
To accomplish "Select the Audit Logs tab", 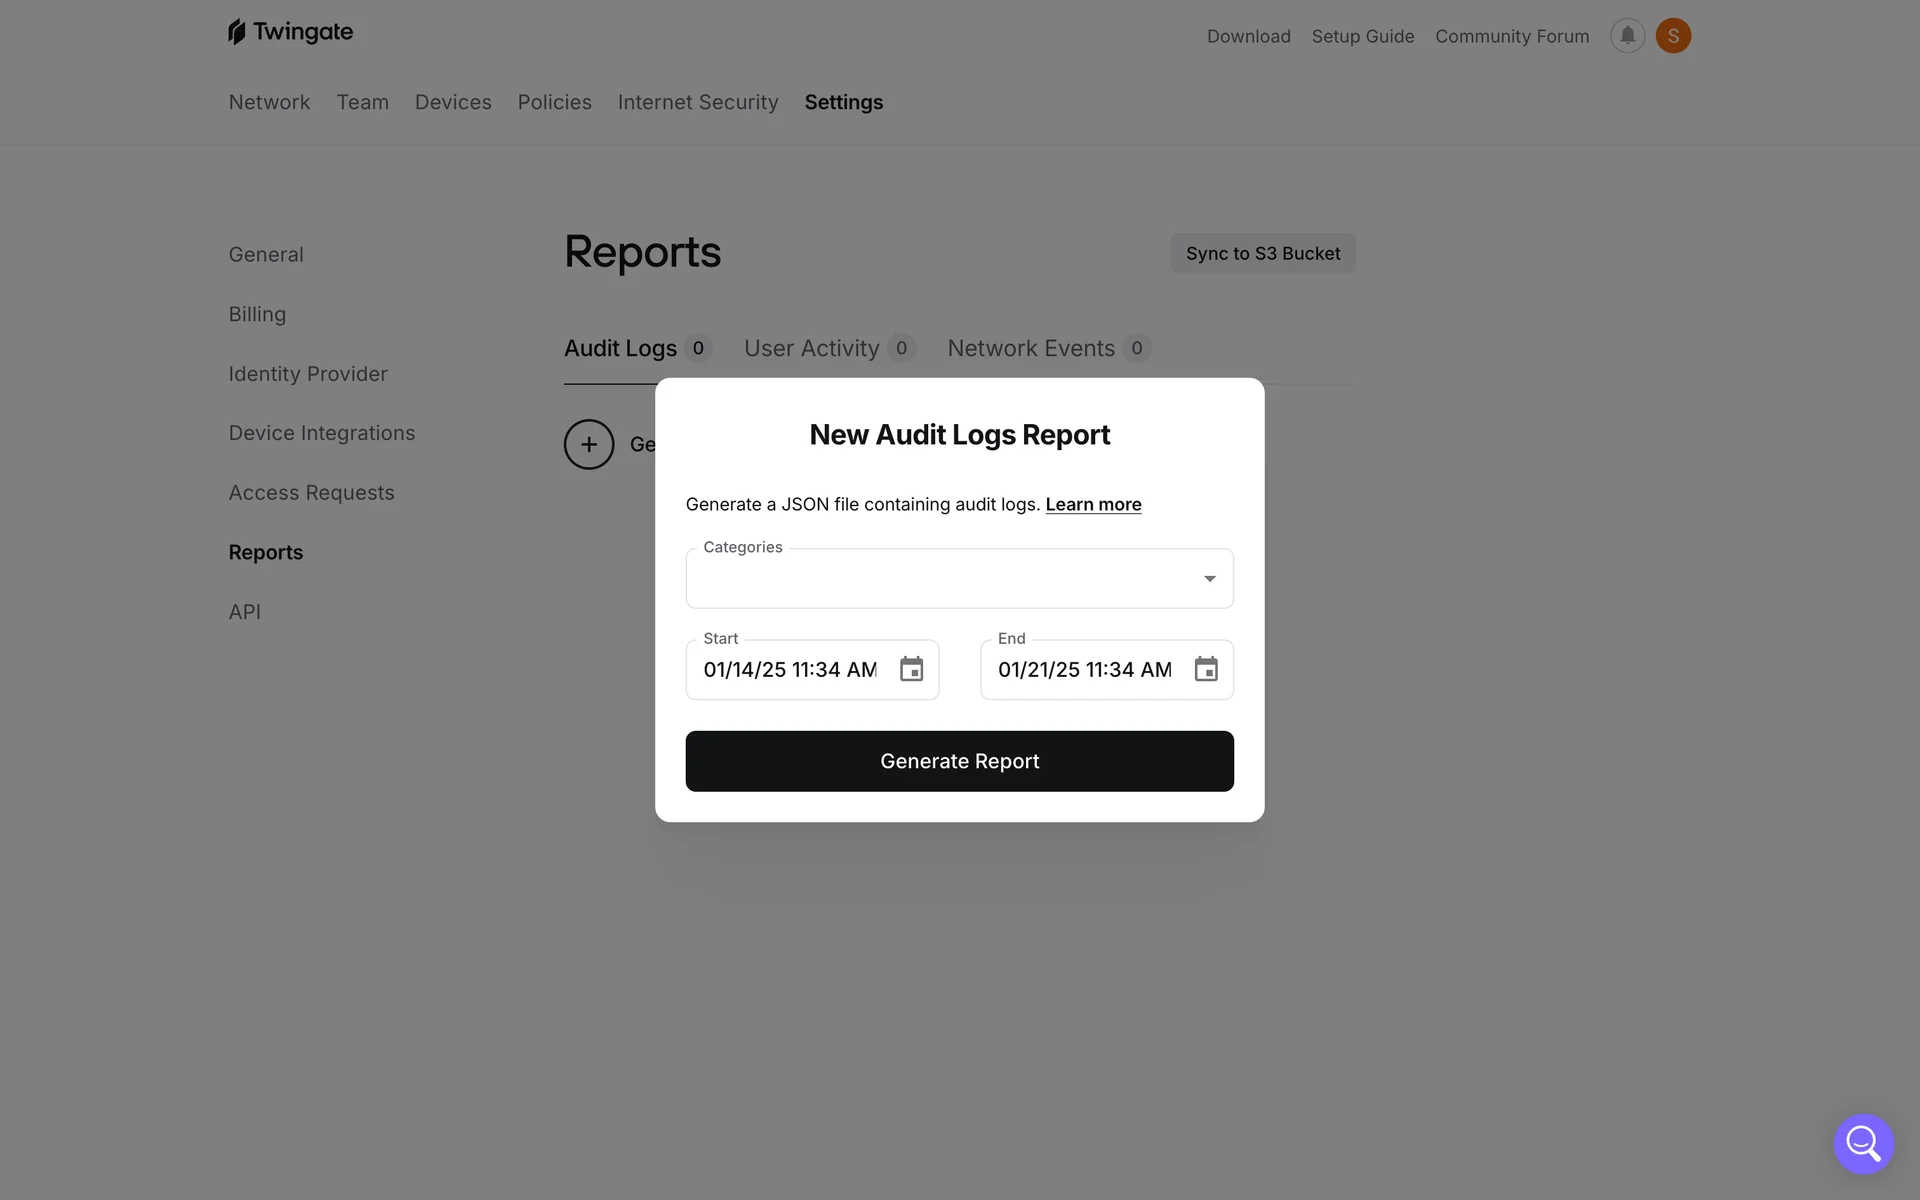I will coord(620,348).
